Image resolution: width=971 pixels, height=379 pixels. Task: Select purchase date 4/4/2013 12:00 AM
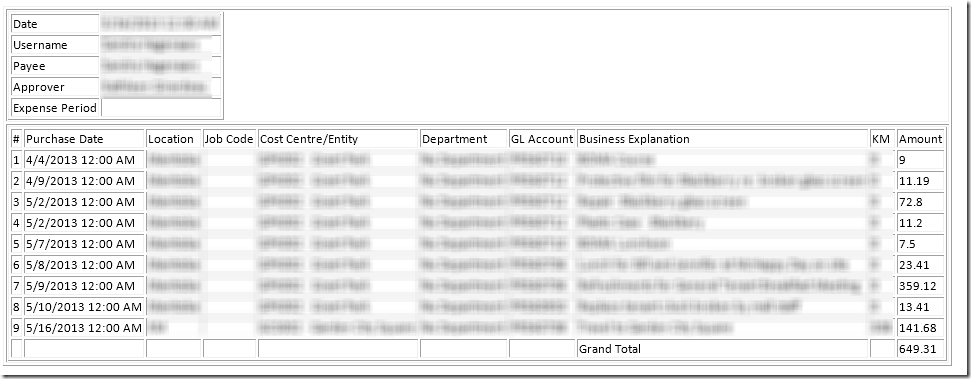[84, 160]
